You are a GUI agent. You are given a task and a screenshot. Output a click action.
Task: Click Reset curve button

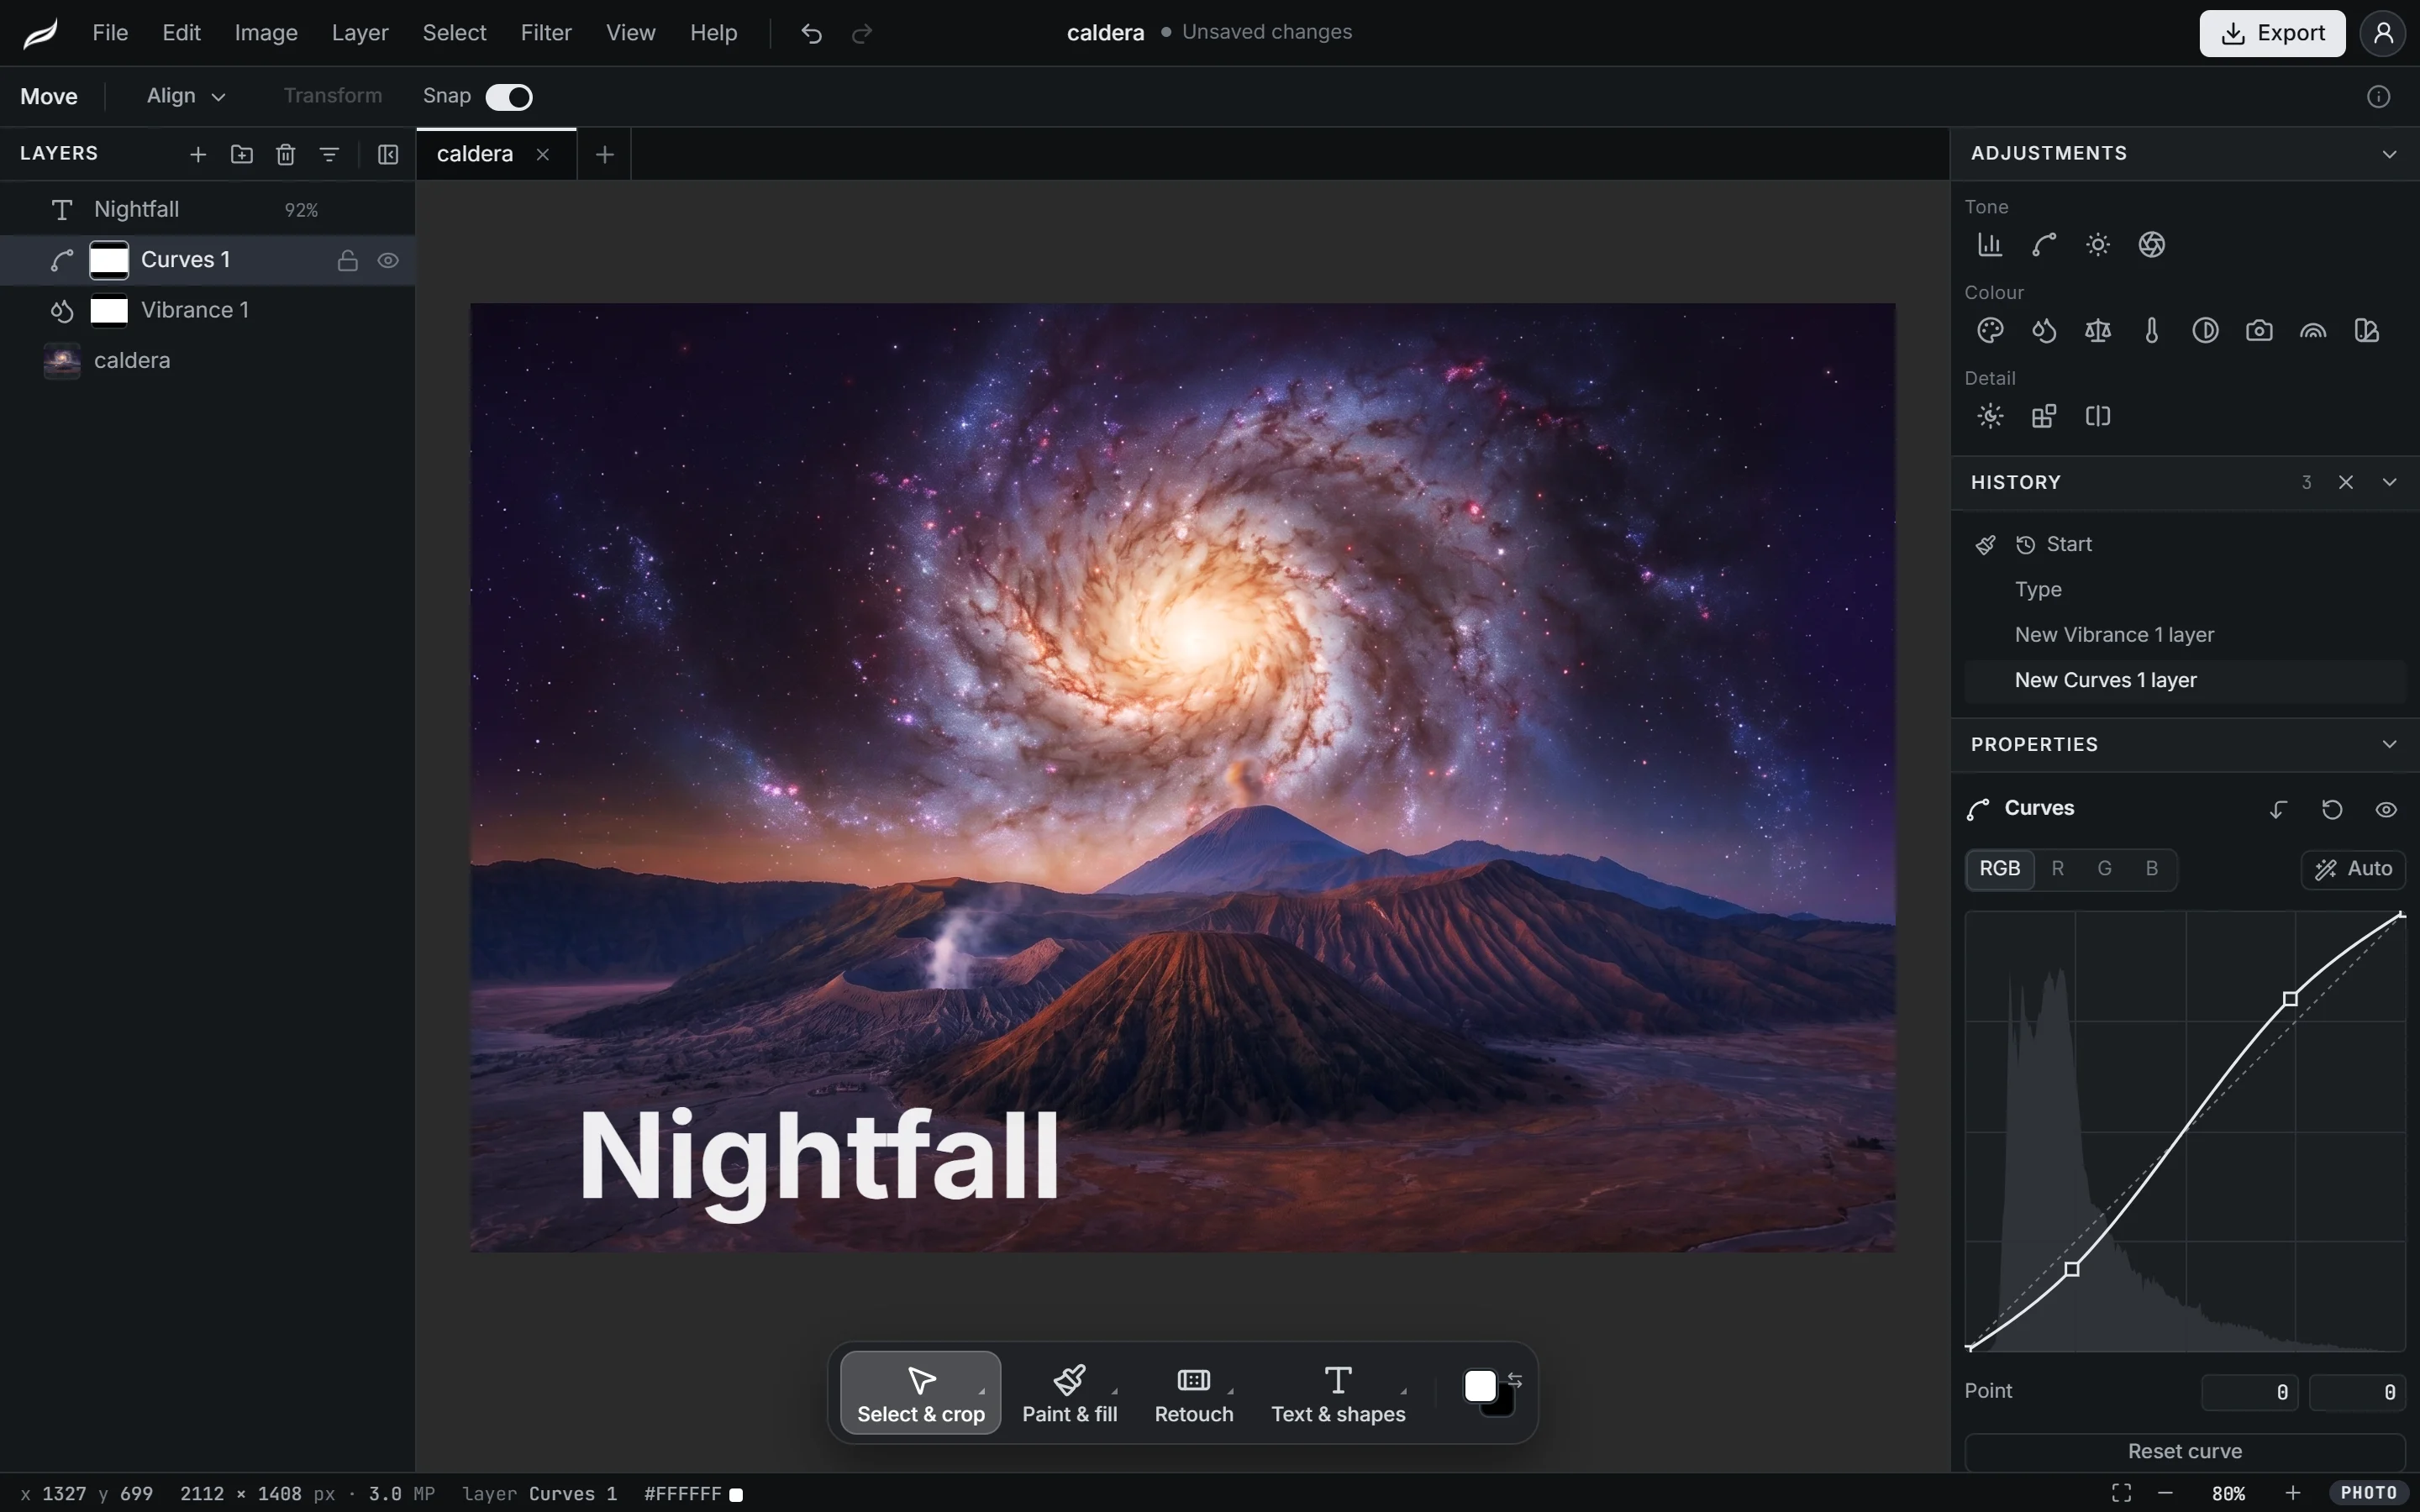point(2184,1451)
